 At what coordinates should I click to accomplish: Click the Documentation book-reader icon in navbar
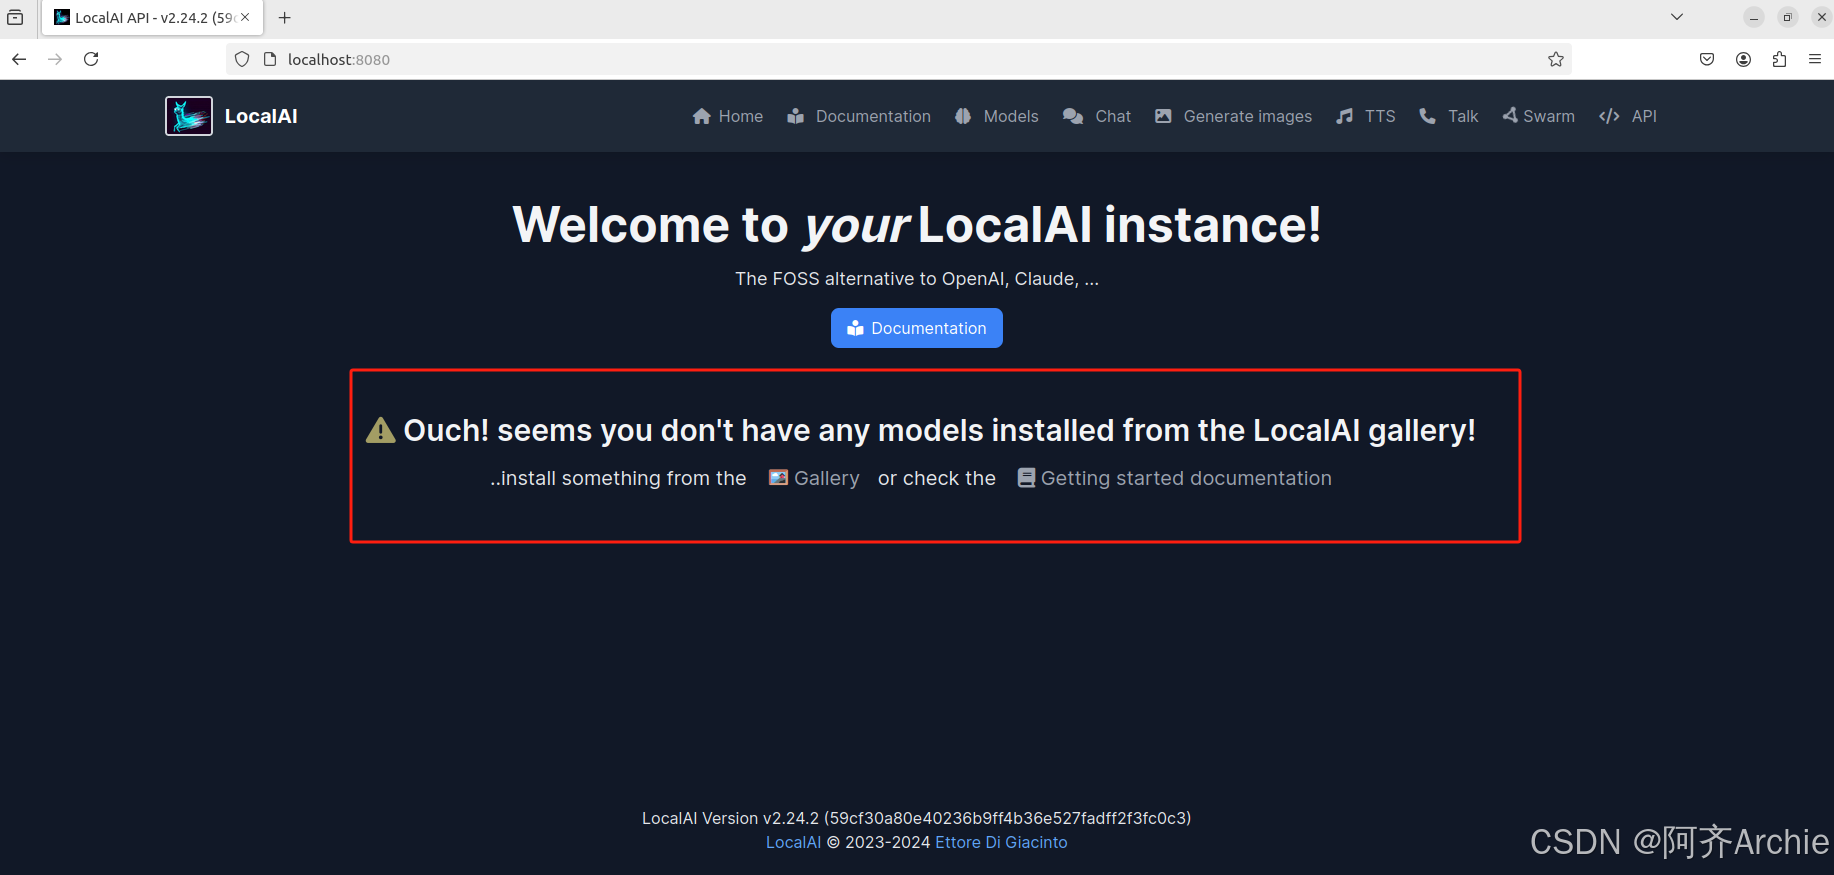[796, 116]
